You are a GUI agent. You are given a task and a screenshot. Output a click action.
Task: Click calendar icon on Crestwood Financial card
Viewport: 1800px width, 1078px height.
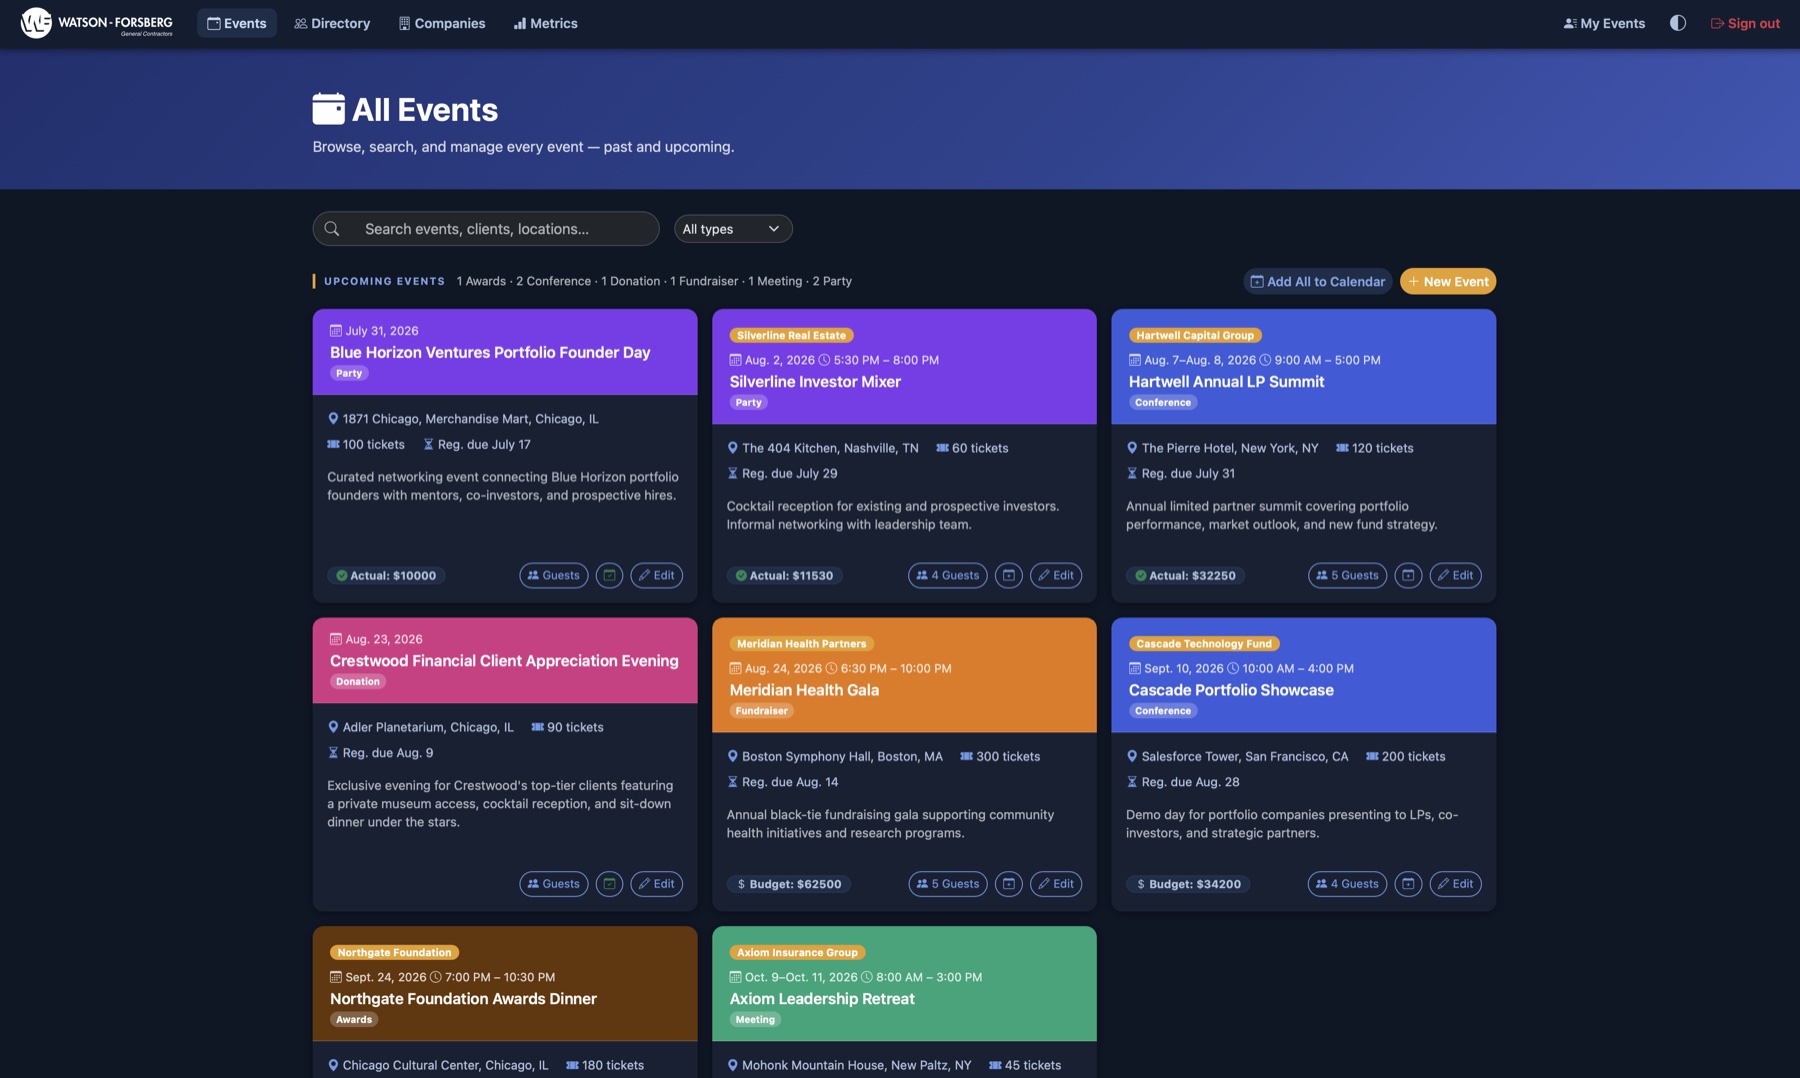click(x=609, y=884)
